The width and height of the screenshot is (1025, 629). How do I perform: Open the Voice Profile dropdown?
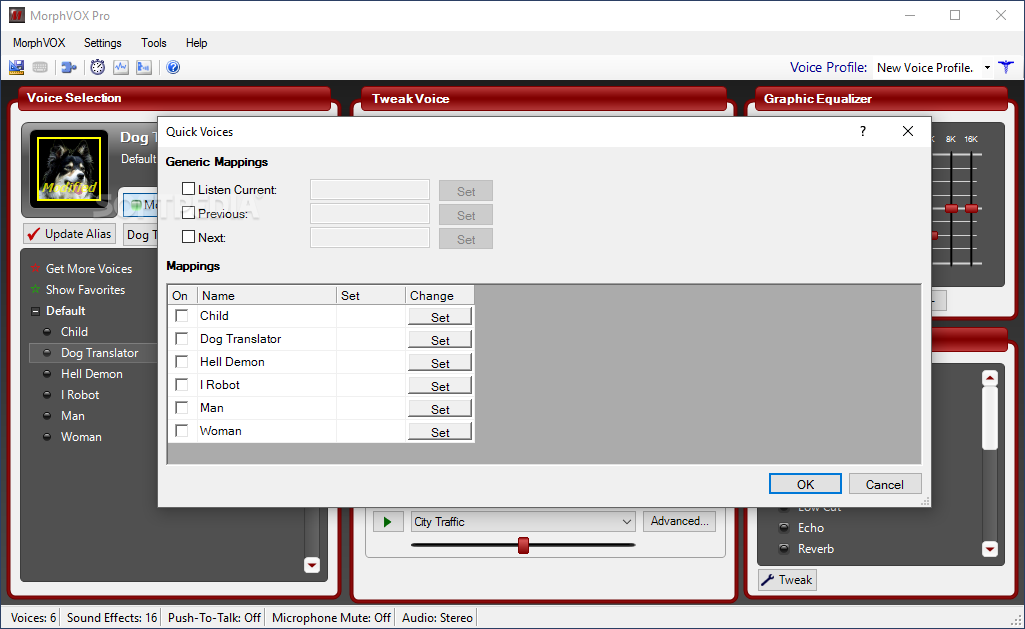(987, 67)
